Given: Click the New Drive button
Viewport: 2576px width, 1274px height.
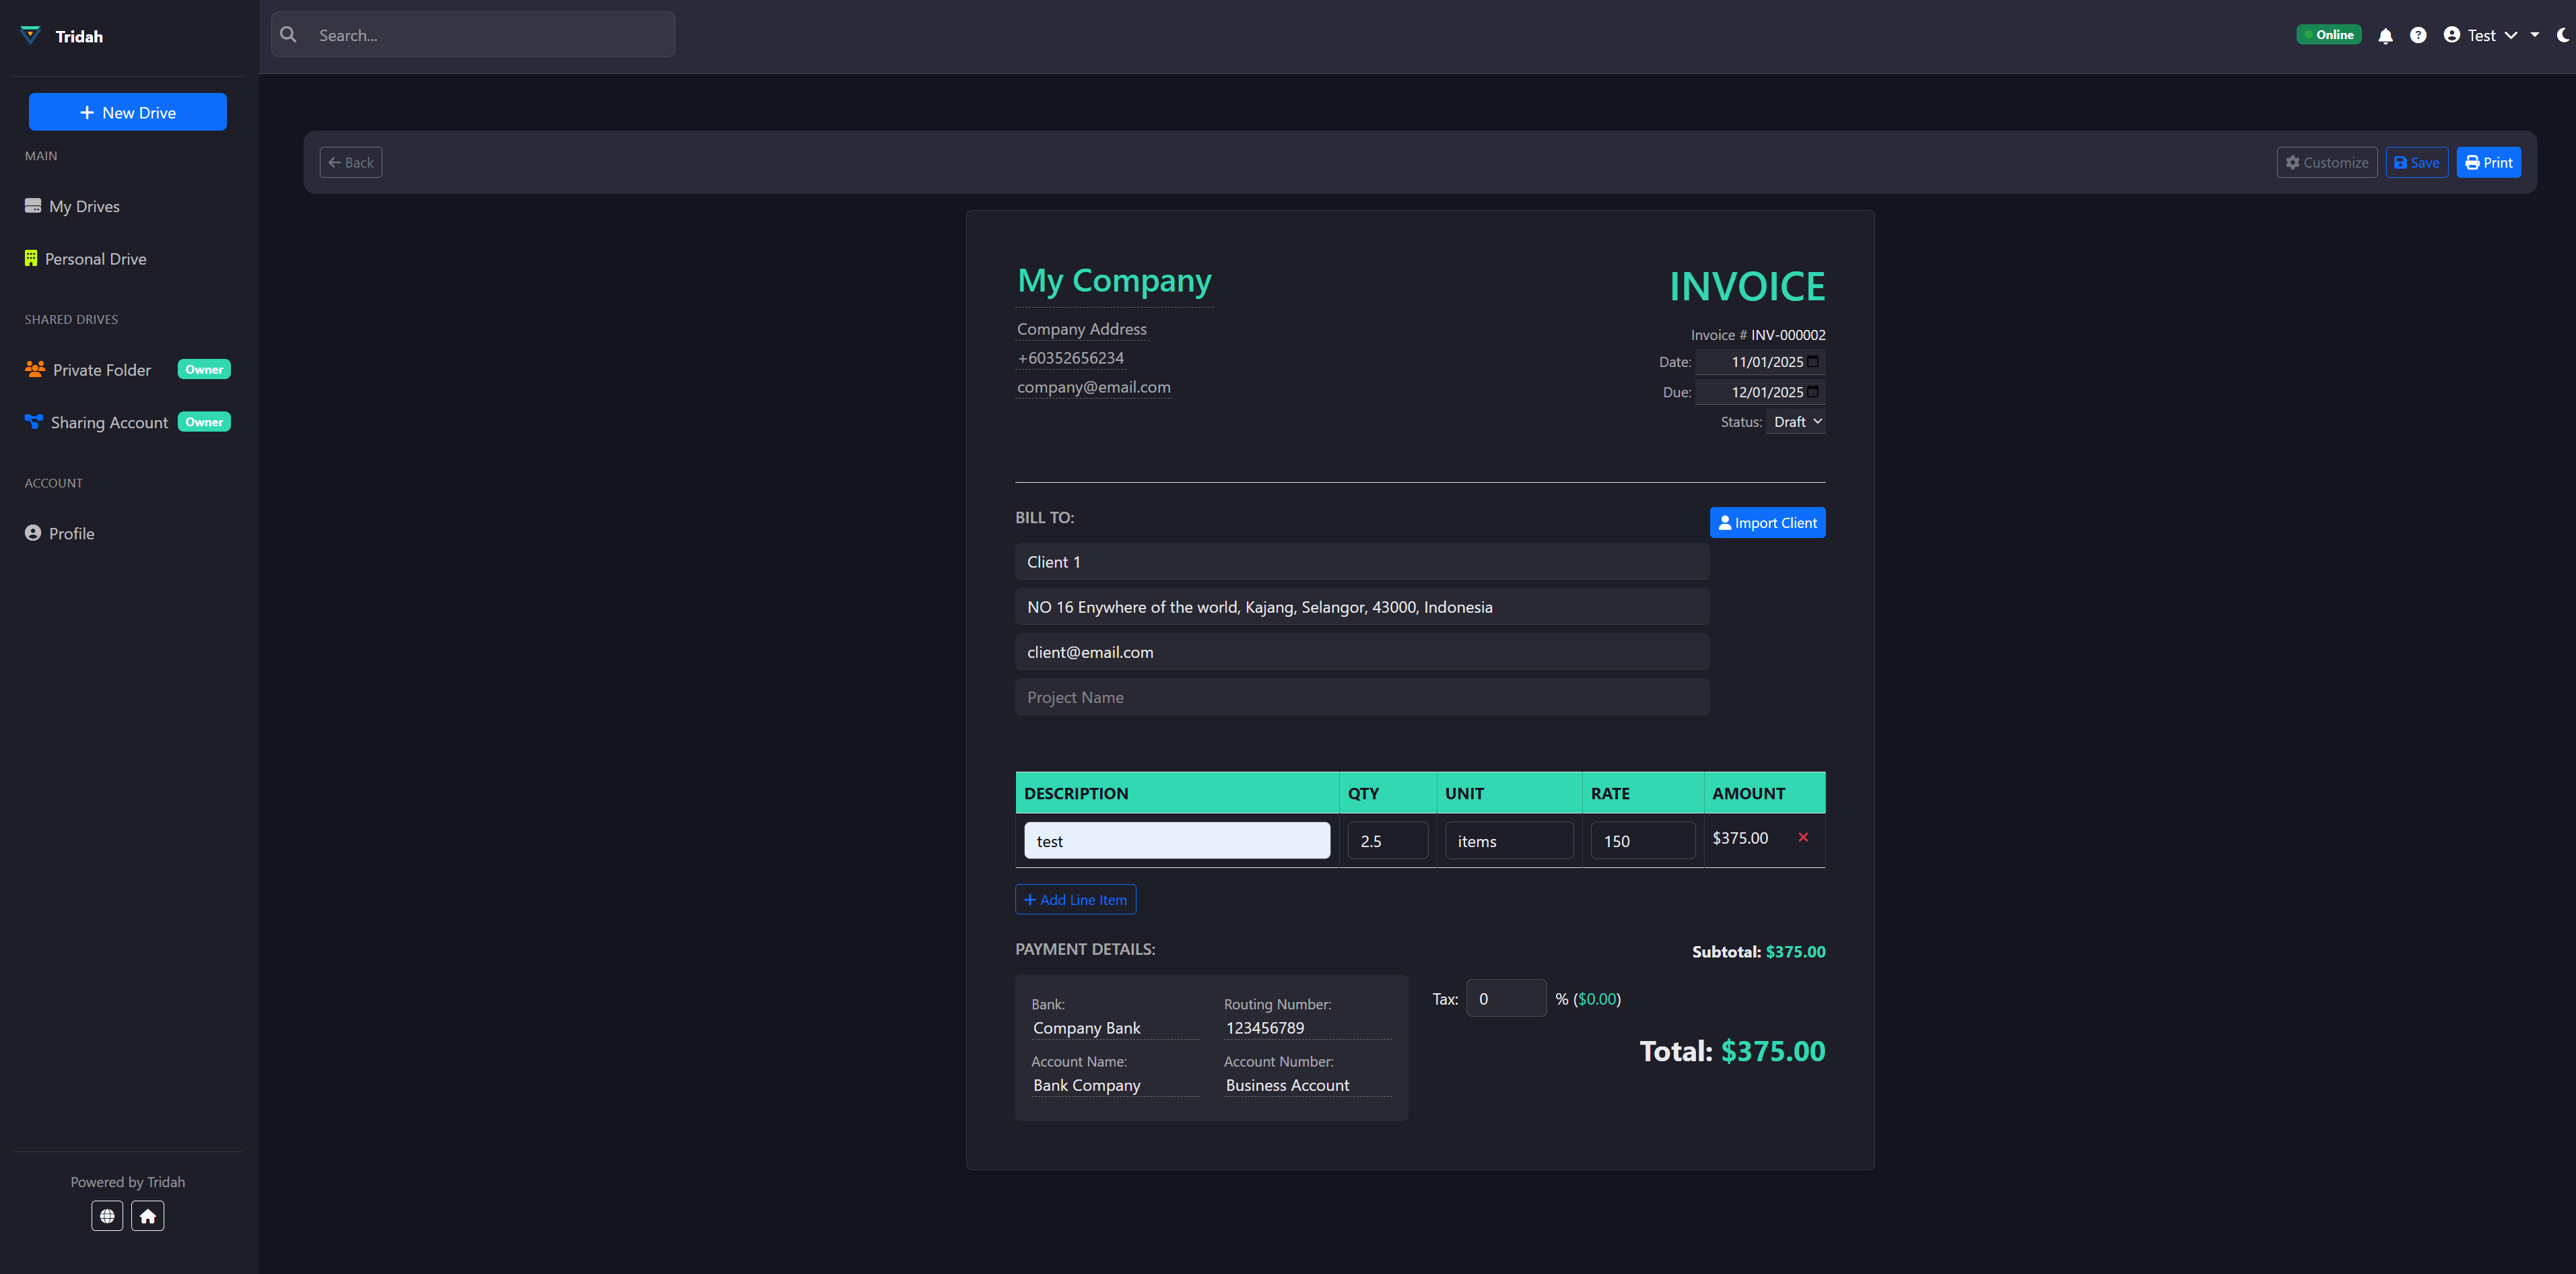Looking at the screenshot, I should point(127,111).
